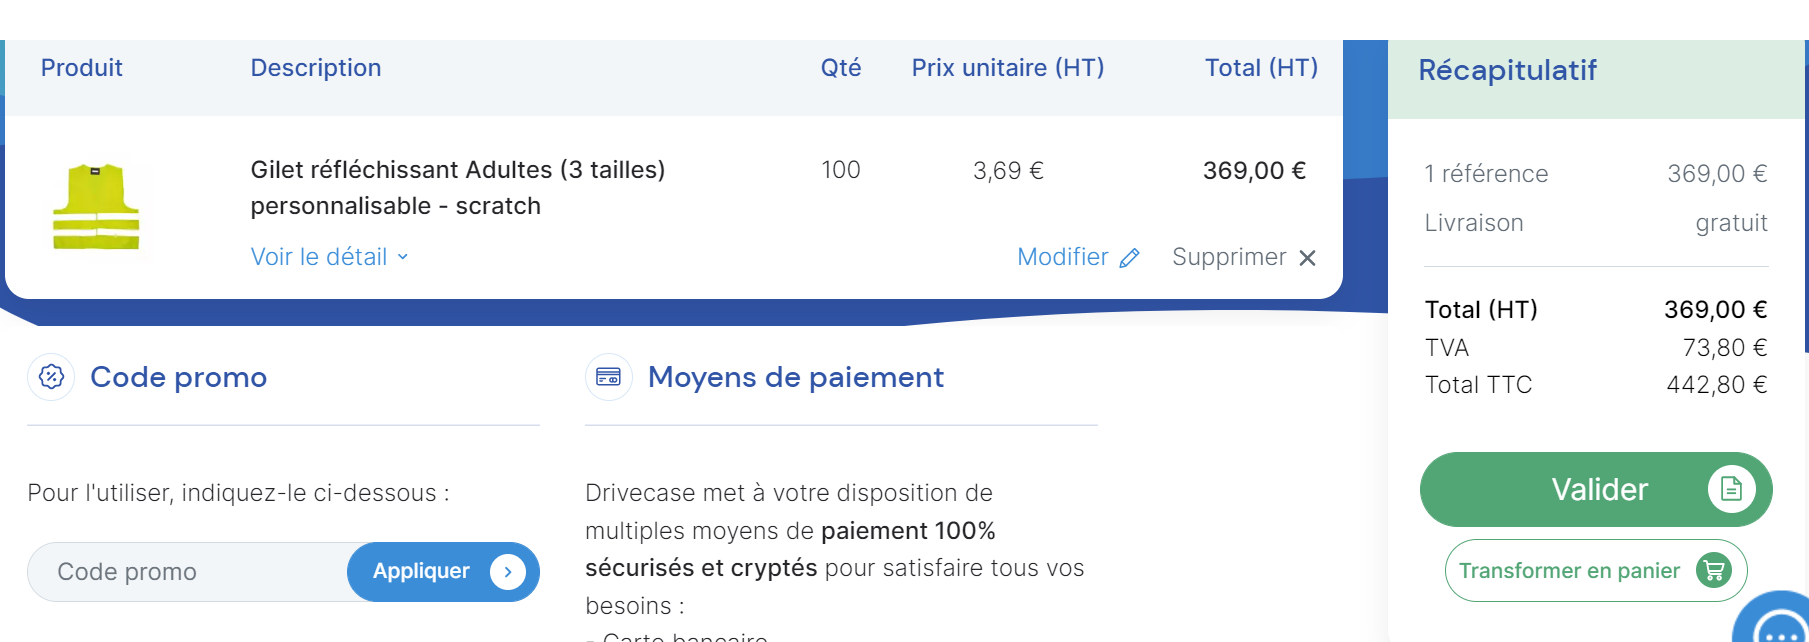Click the promo badge icon beside Code promo
The width and height of the screenshot is (1809, 642).
pos(51,377)
